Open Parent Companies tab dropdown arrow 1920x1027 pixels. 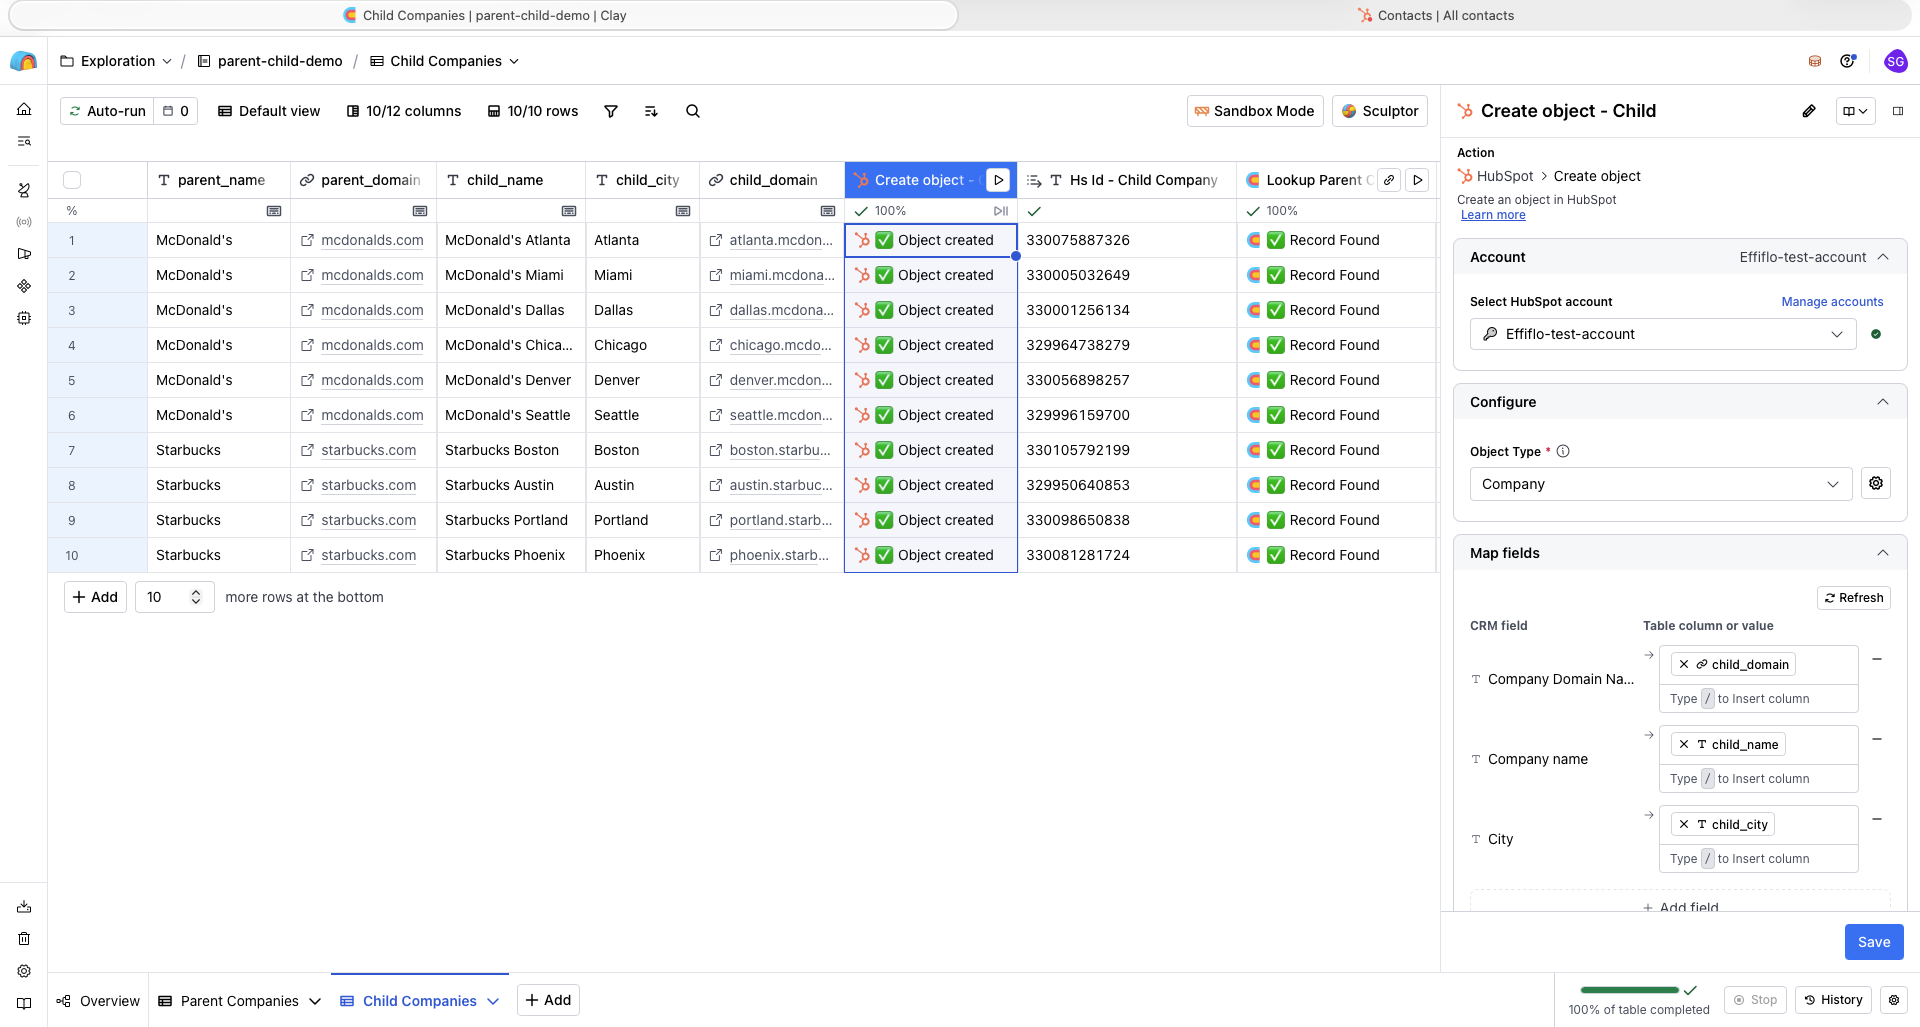[315, 1001]
